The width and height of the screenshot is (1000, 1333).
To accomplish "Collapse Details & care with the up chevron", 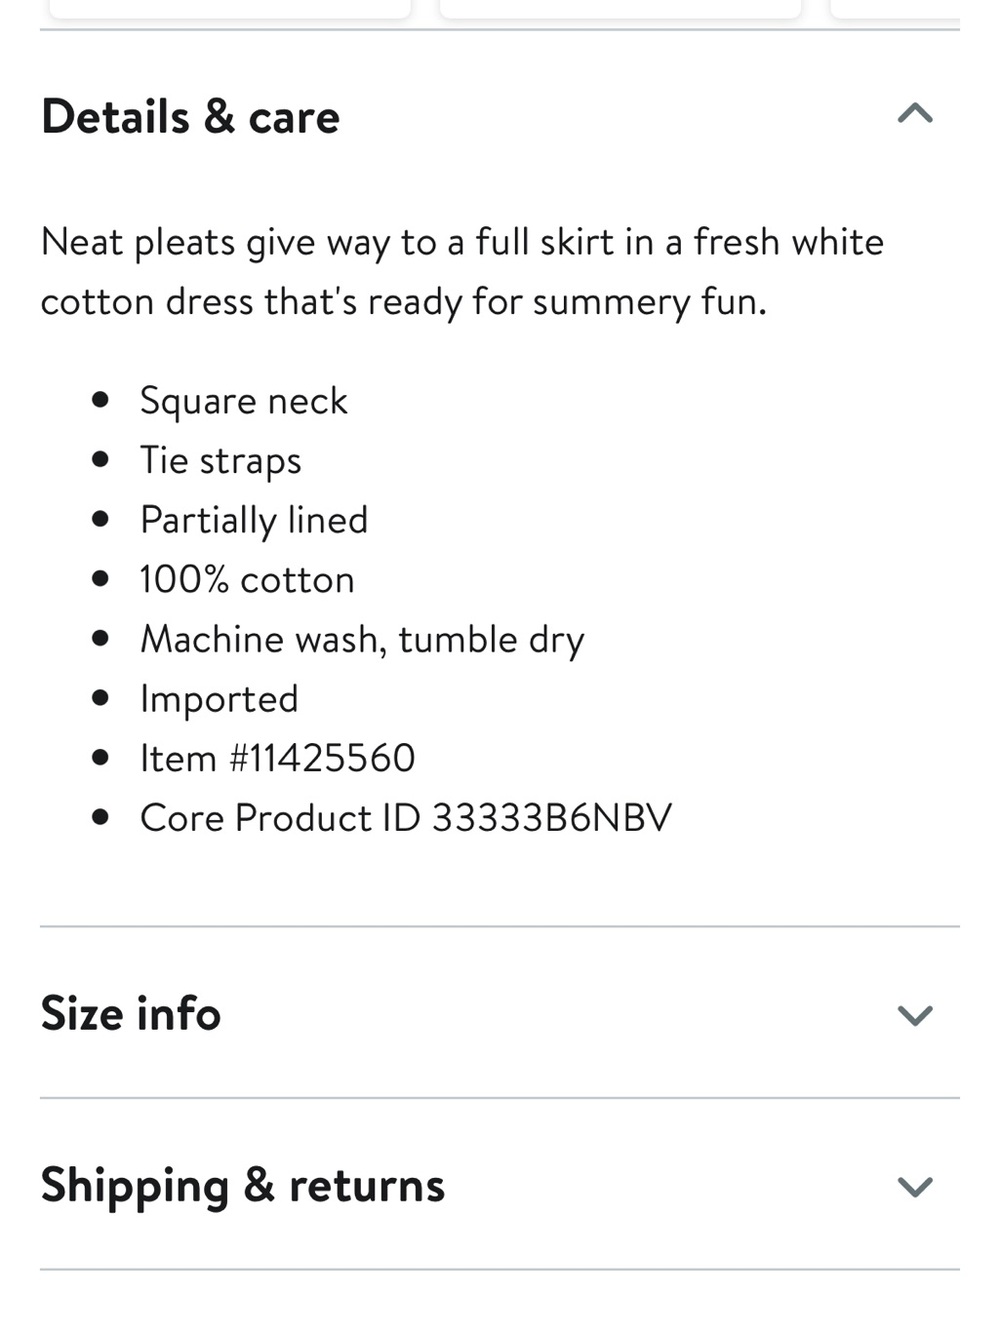I will tap(915, 113).
